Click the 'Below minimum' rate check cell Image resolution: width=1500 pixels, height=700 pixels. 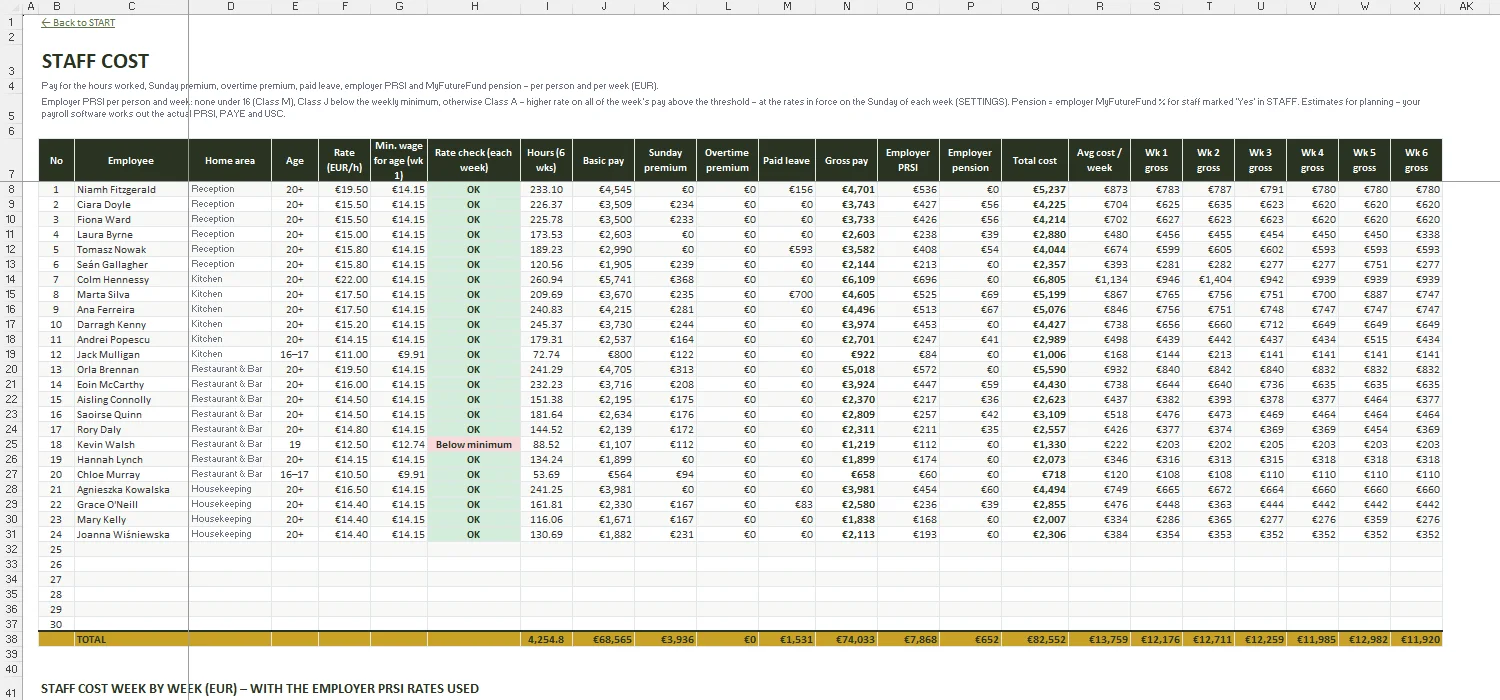[474, 444]
